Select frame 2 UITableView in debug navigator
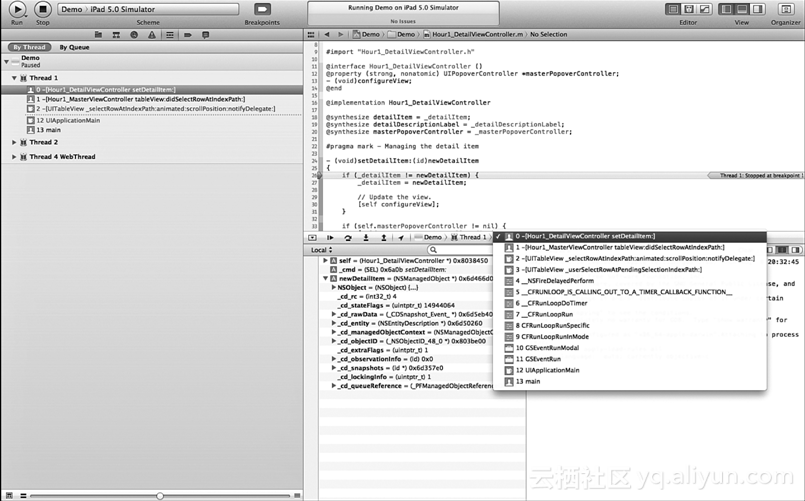The width and height of the screenshot is (805, 501). click(152, 109)
